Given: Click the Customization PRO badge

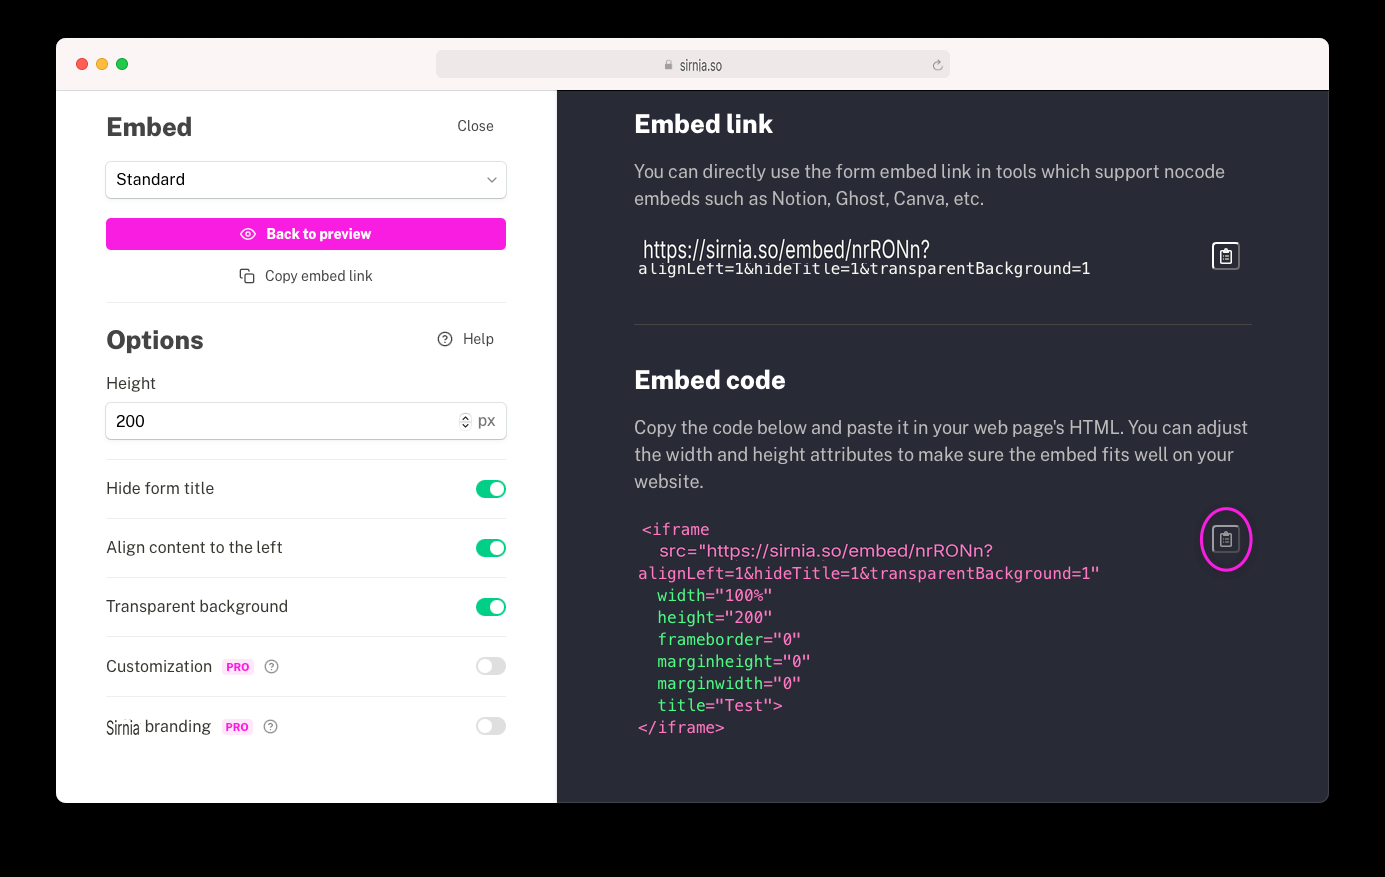Looking at the screenshot, I should pos(238,667).
